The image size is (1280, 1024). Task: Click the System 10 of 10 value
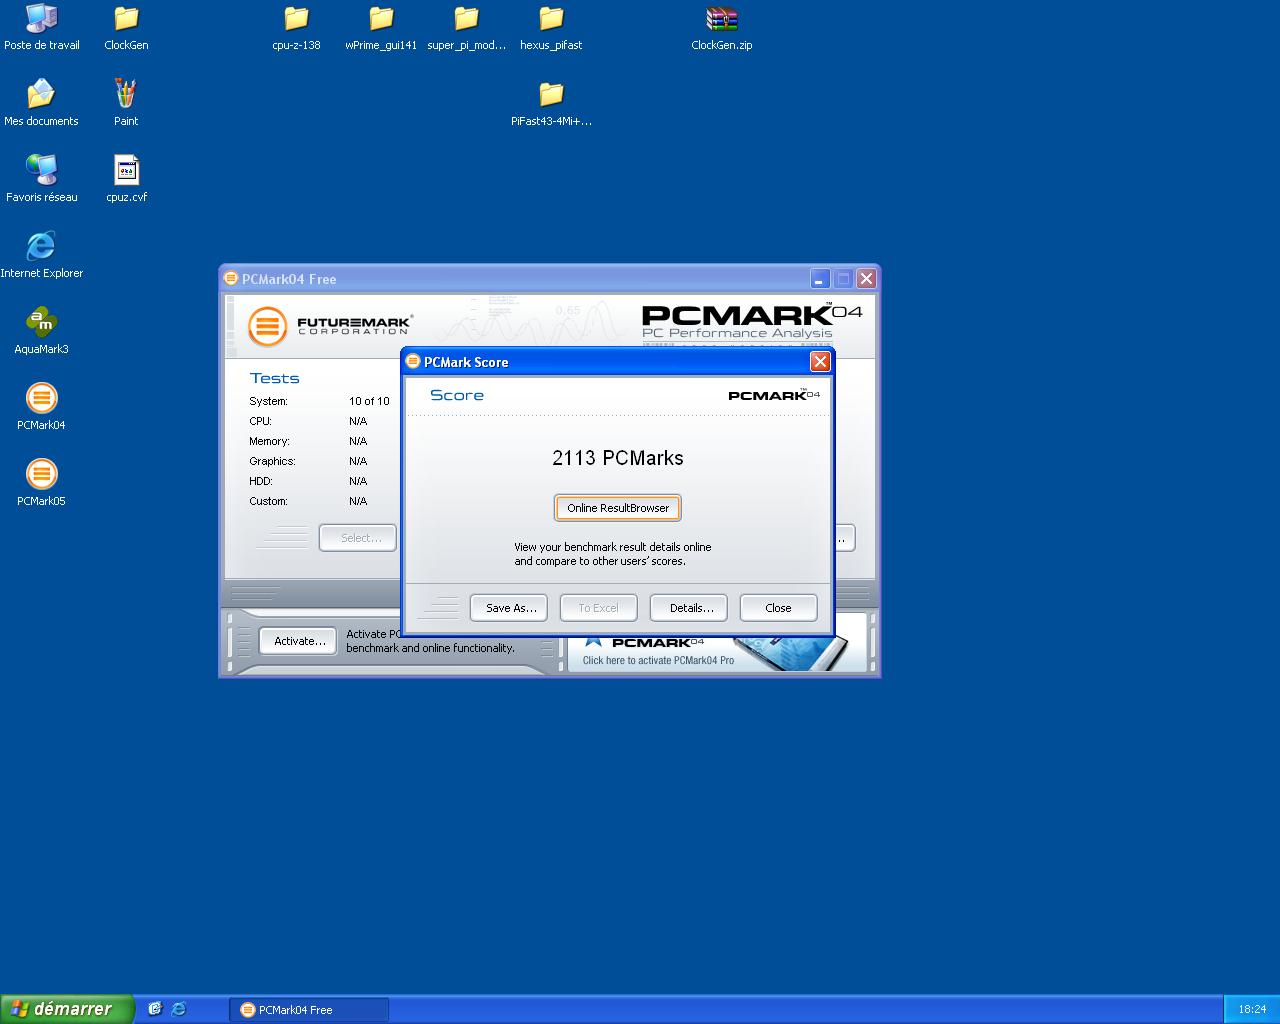coord(369,401)
